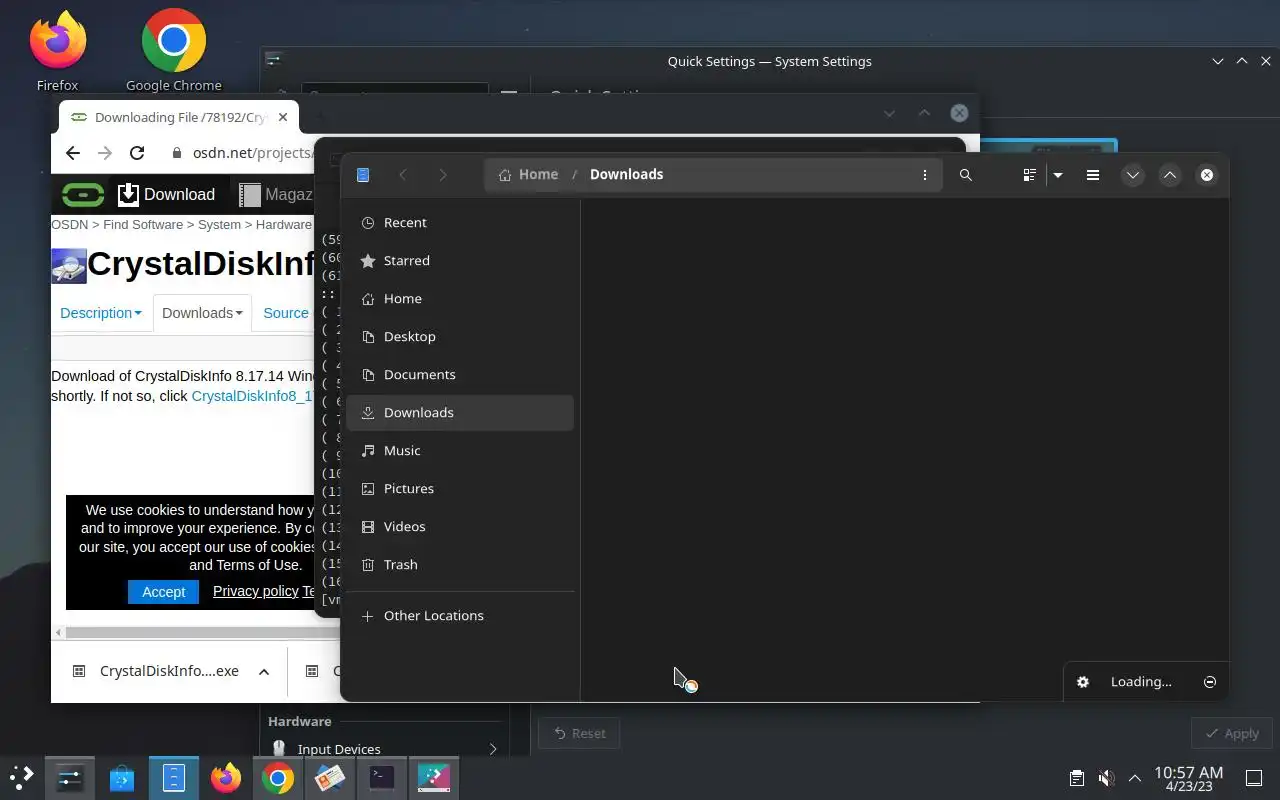Click the OSDN logo icon
Viewport: 1280px width, 800px height.
click(x=83, y=194)
